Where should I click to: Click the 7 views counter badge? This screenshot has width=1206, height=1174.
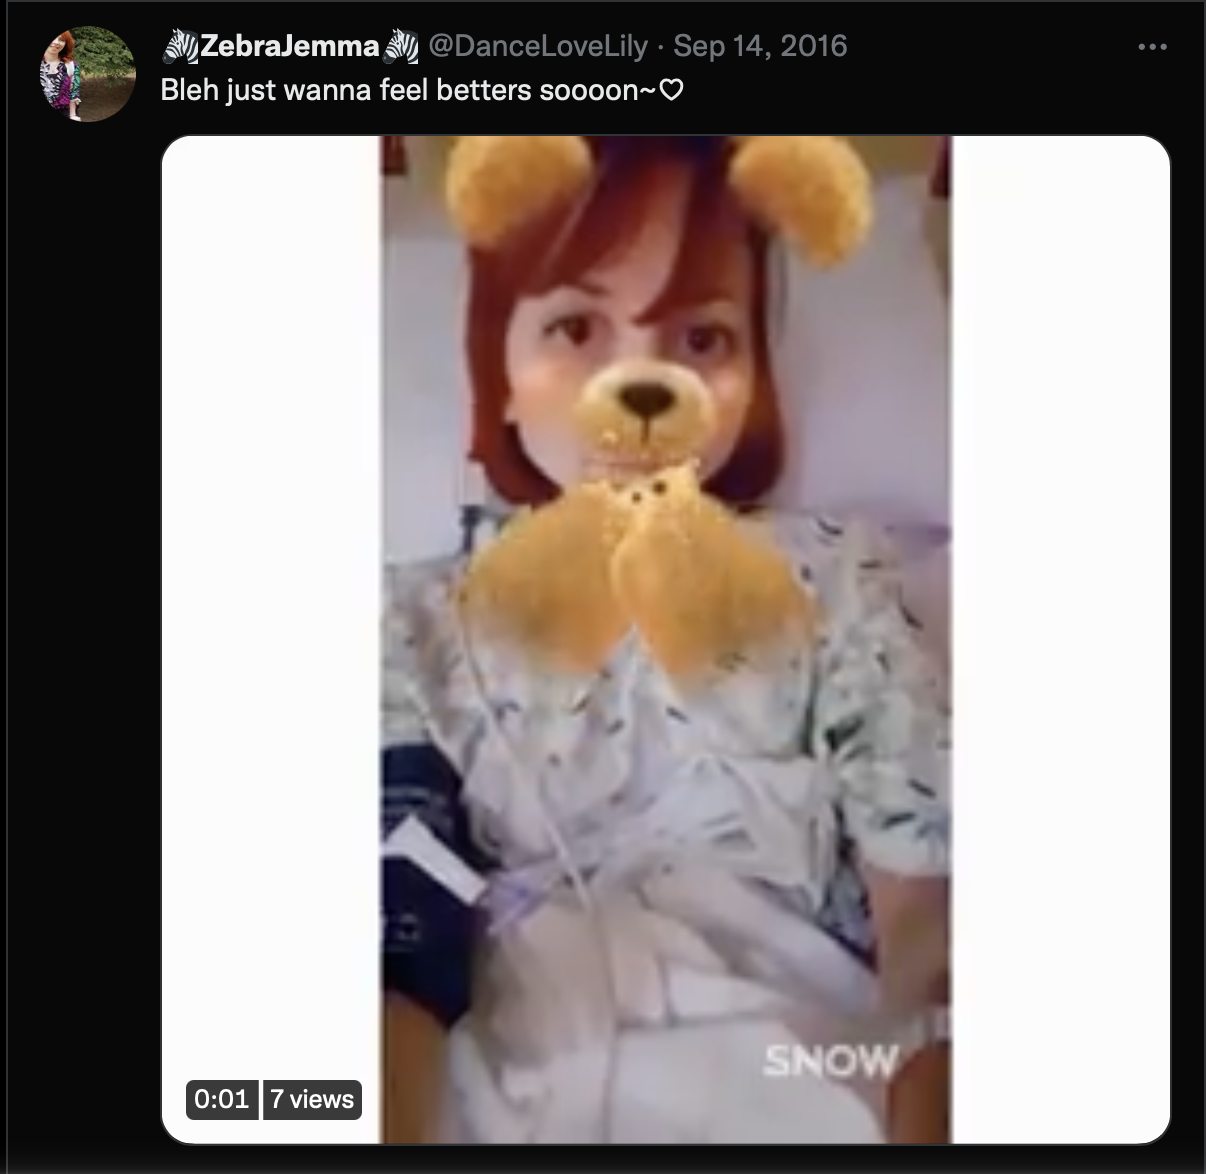(x=312, y=1099)
